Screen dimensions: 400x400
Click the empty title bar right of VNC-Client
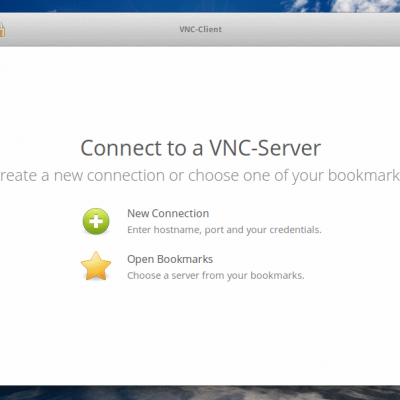[x=310, y=29]
